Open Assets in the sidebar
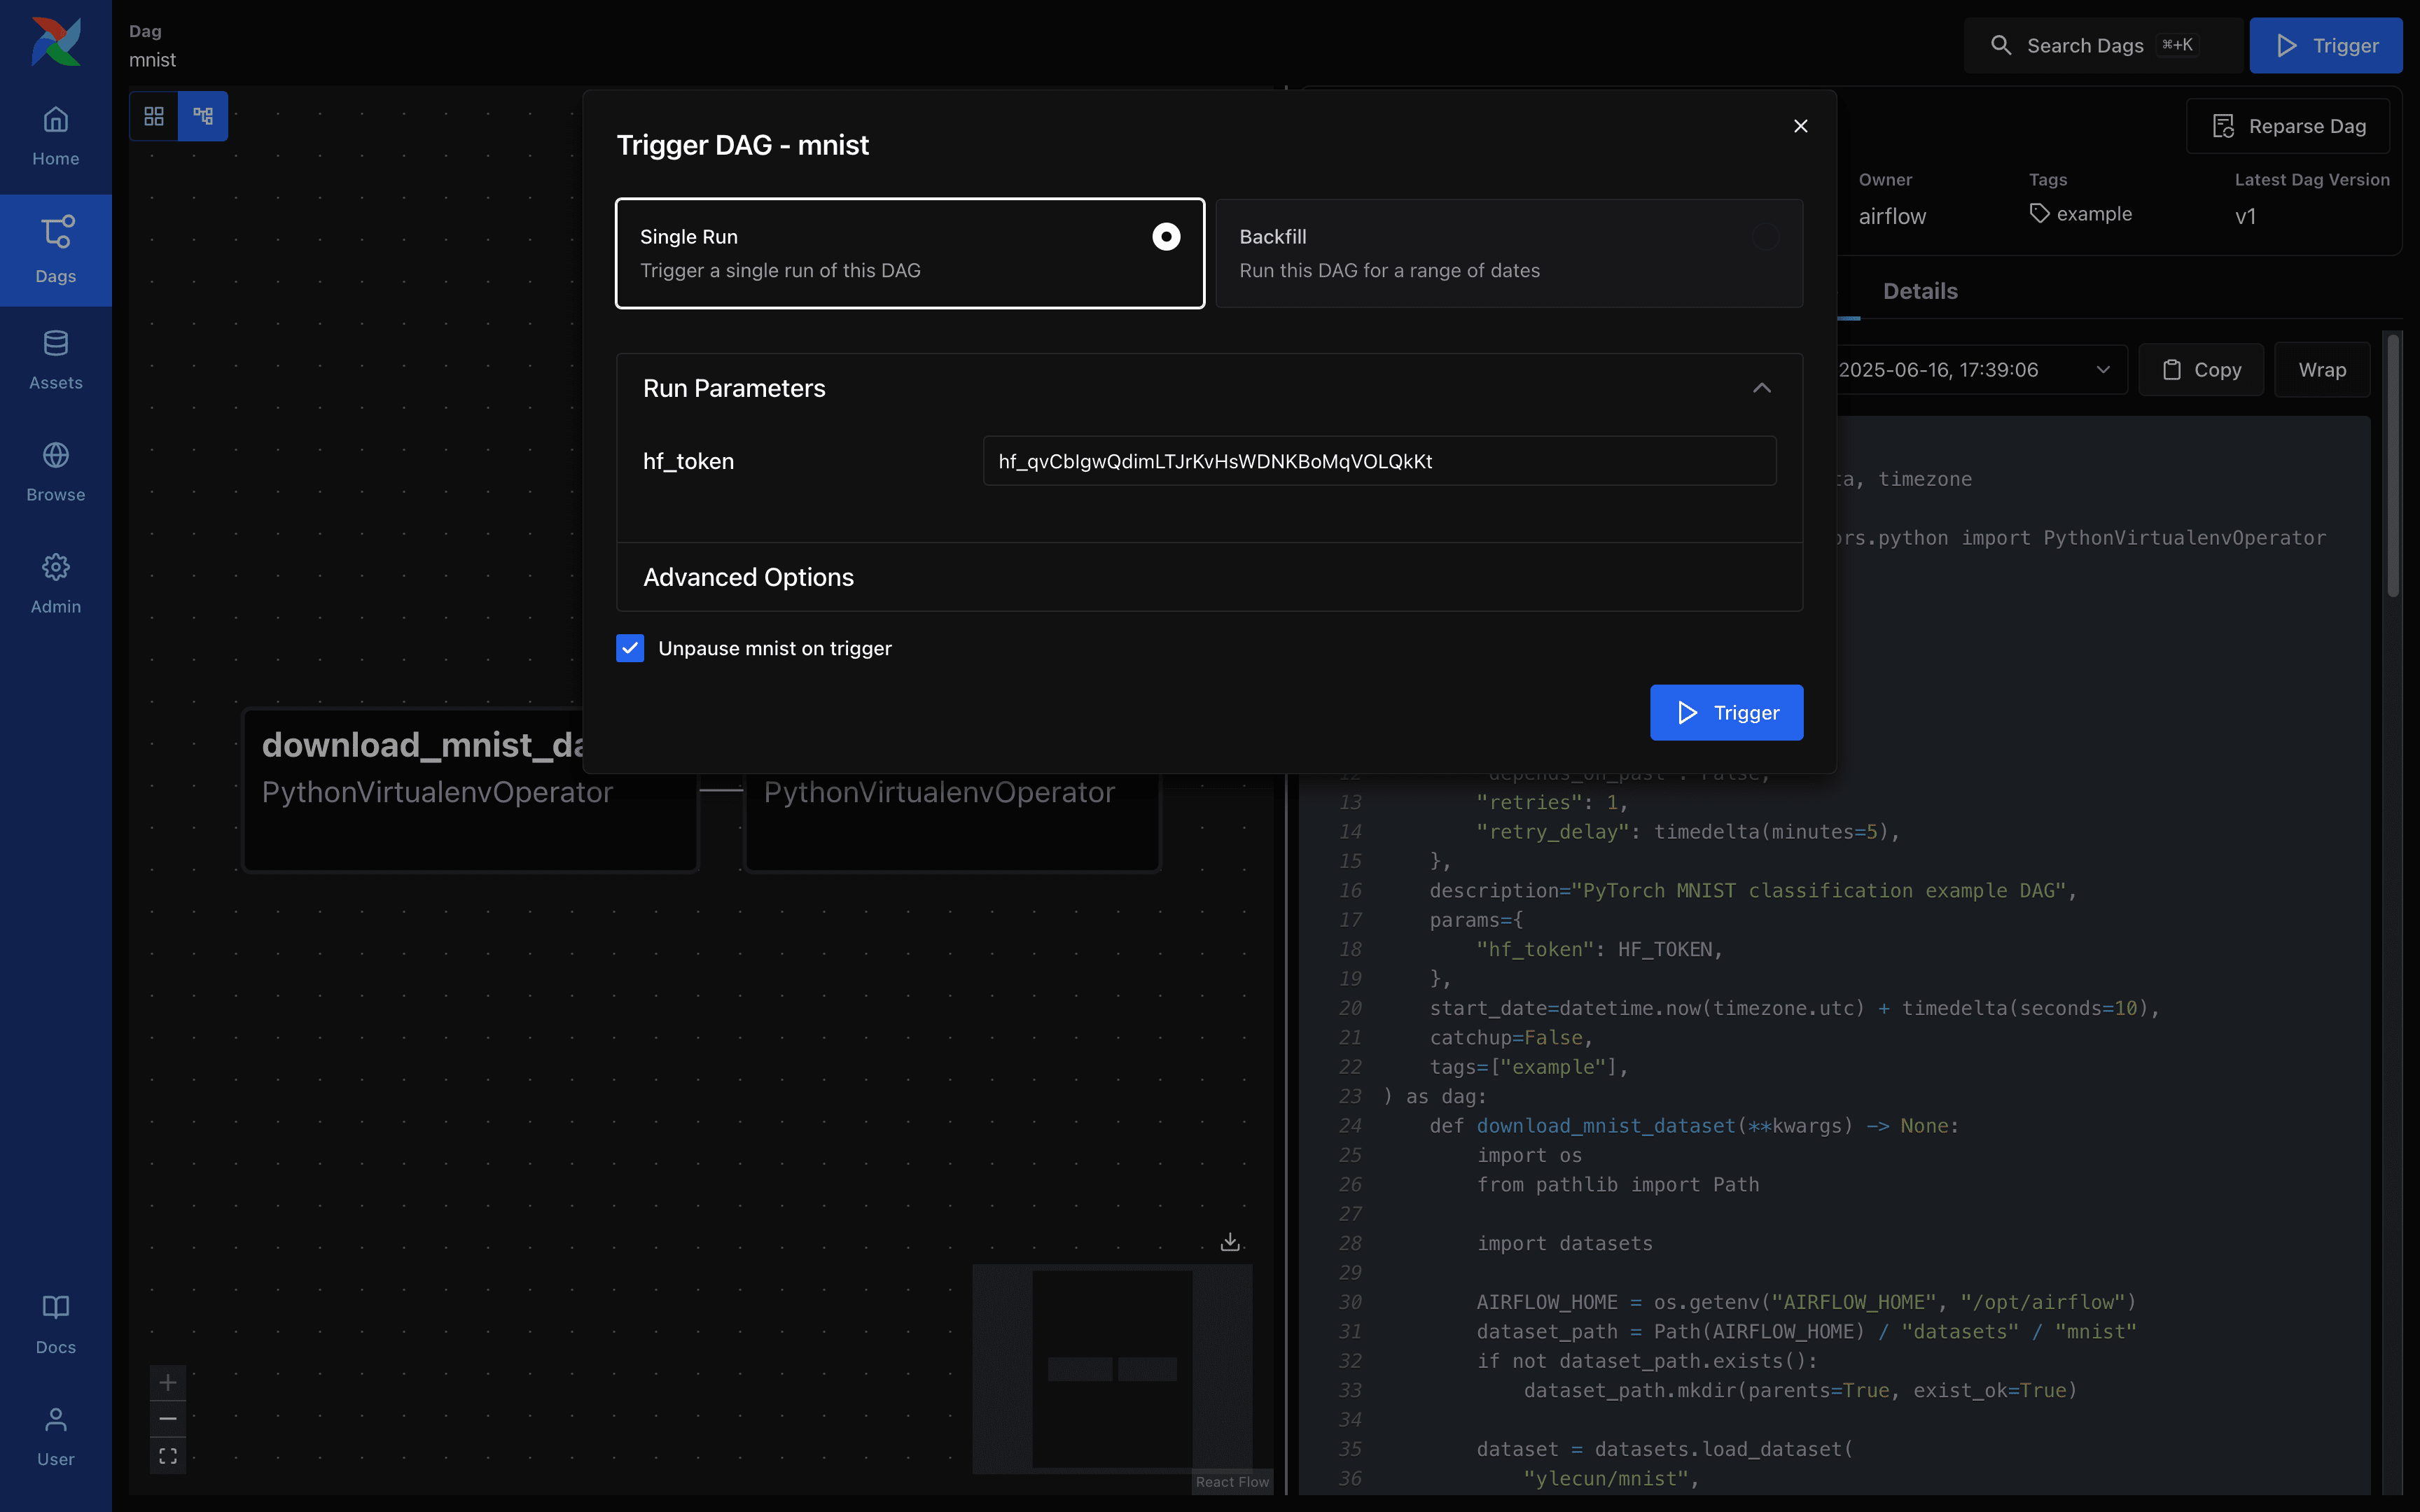This screenshot has width=2420, height=1512. [56, 361]
